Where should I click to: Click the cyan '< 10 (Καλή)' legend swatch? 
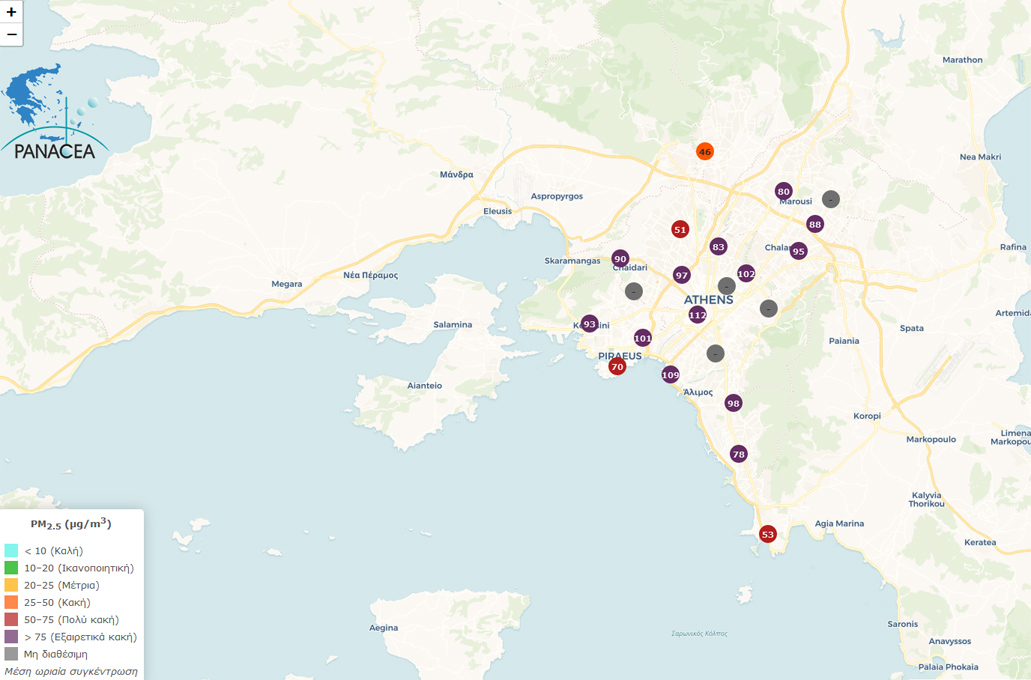click(11, 550)
